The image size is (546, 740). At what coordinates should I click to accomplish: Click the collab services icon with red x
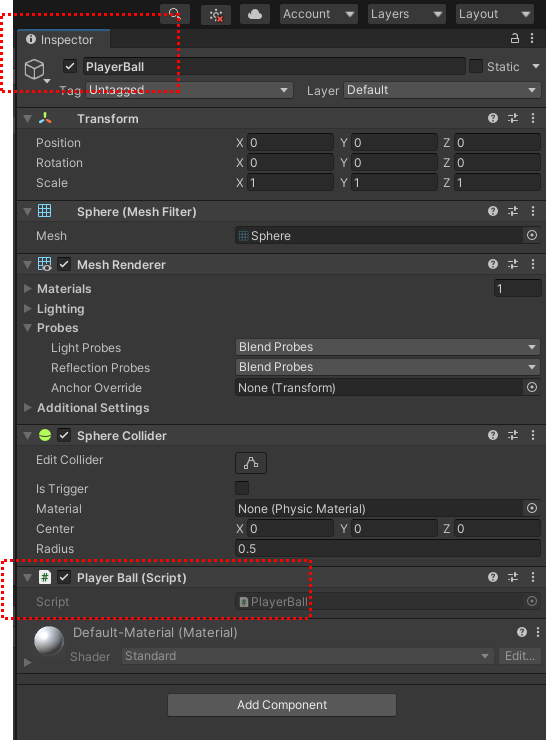pyautogui.click(x=216, y=15)
